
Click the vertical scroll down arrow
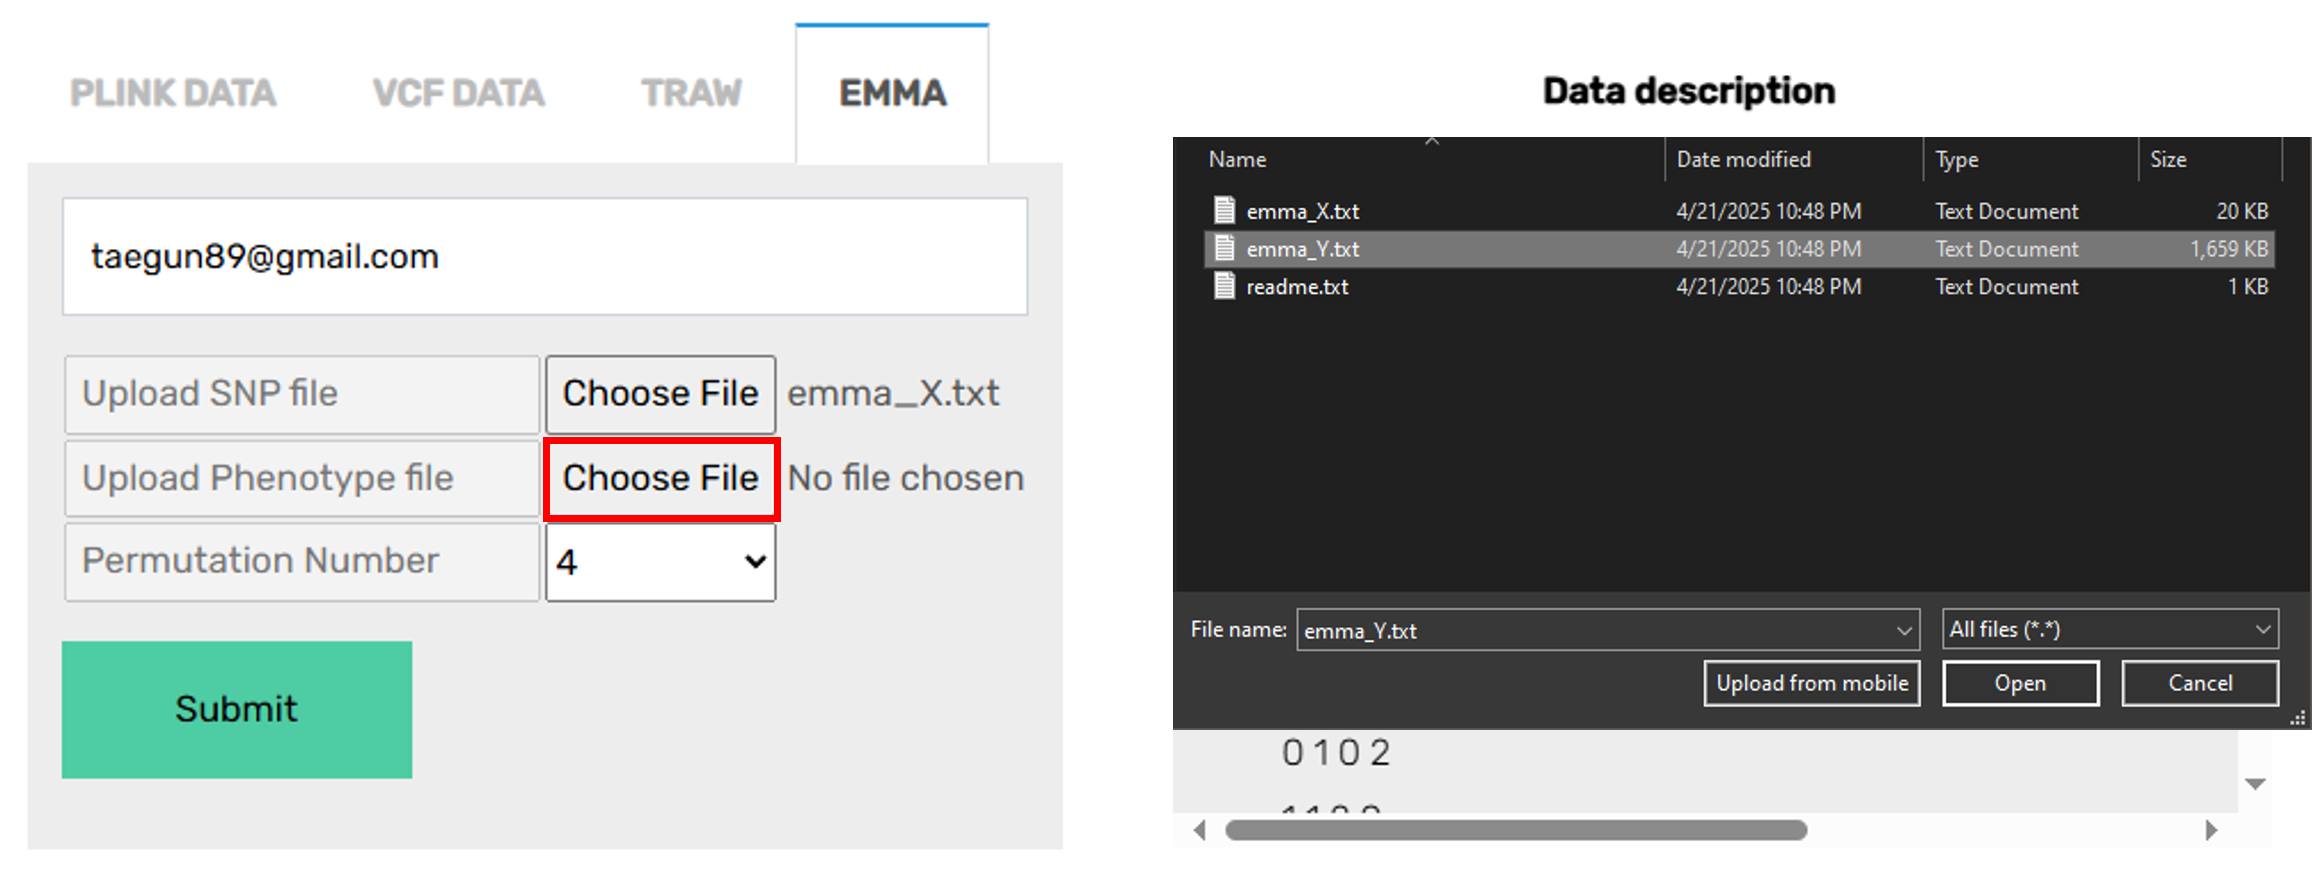click(2255, 784)
